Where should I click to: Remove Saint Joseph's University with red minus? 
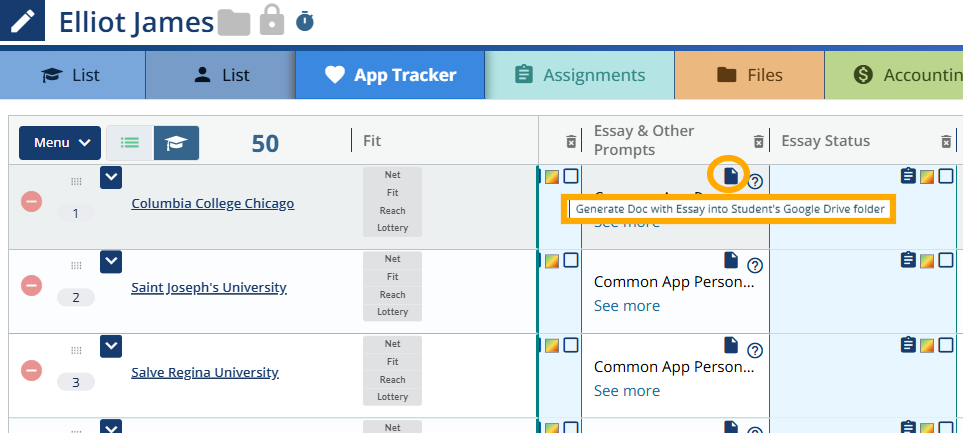click(31, 285)
